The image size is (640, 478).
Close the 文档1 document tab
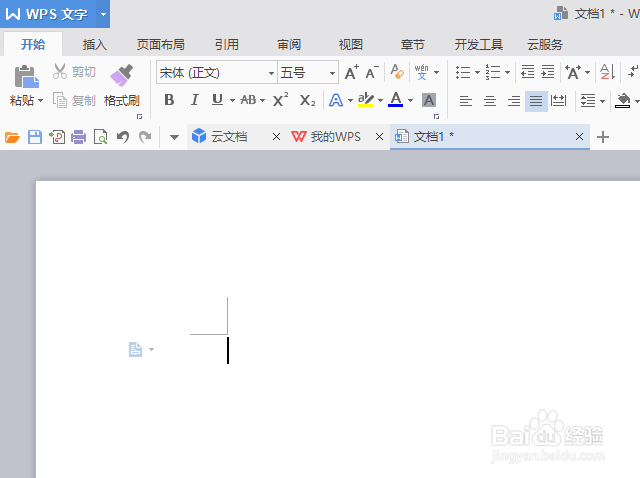point(580,137)
